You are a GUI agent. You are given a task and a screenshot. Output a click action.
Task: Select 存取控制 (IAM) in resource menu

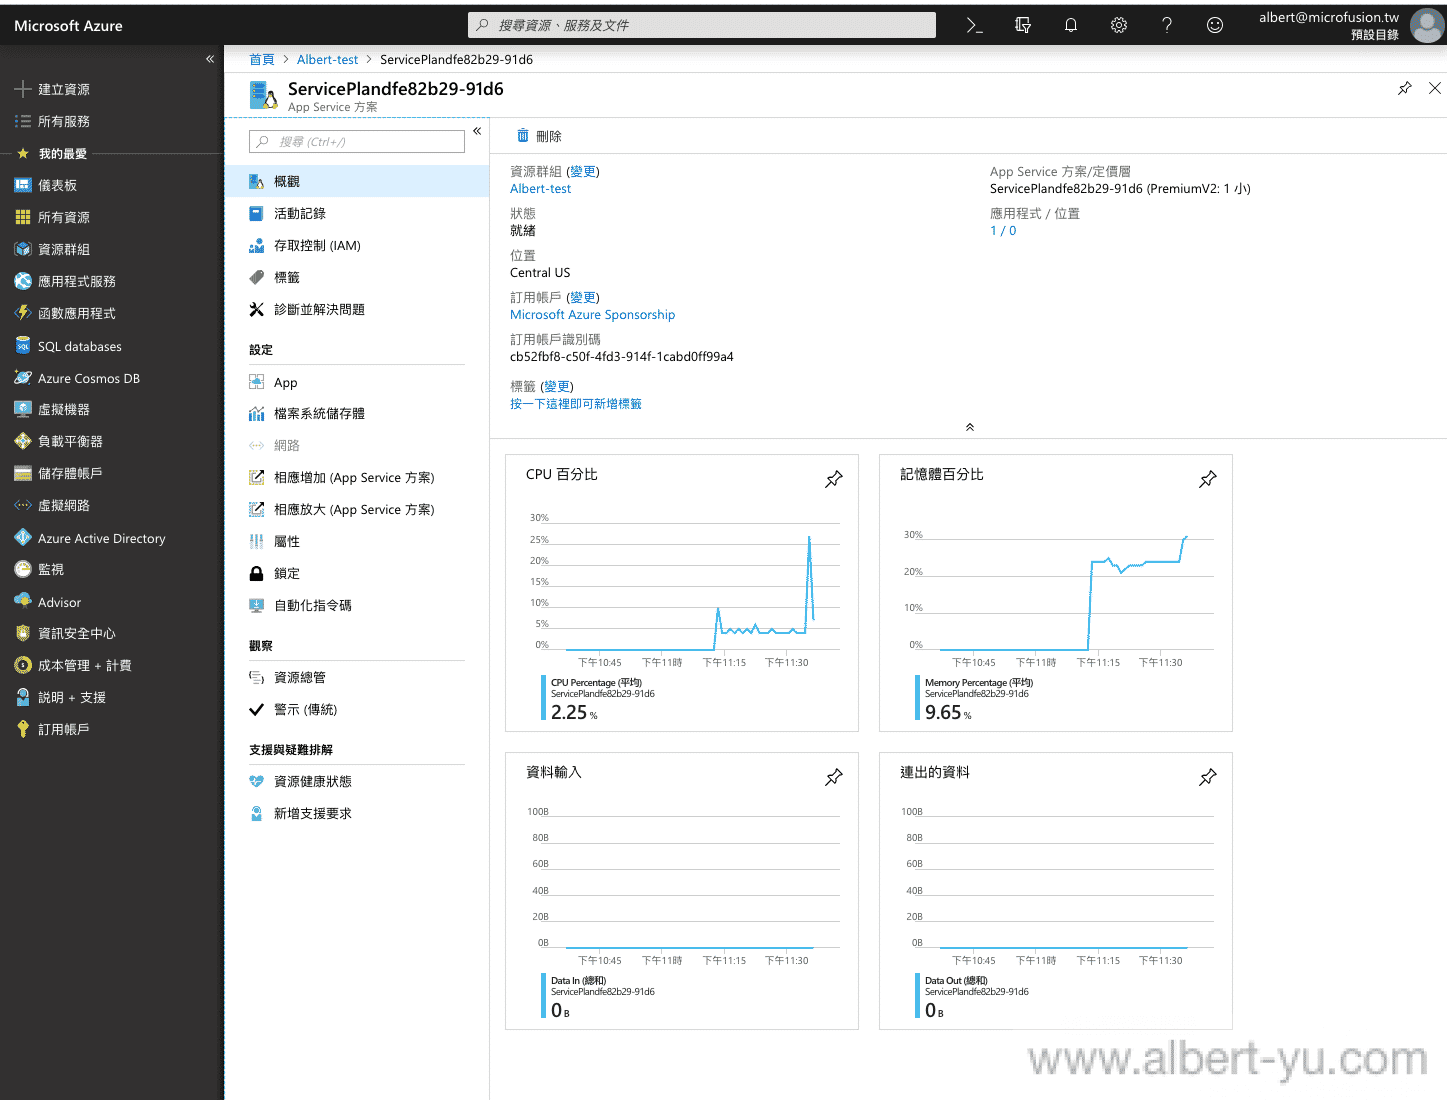tap(357, 245)
